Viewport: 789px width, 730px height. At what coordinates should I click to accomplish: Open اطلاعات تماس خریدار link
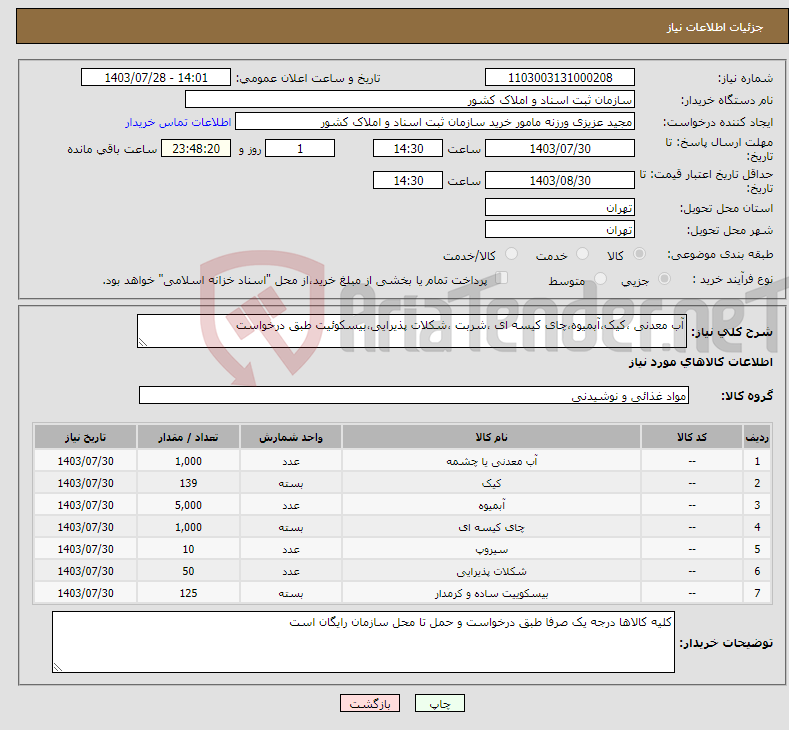tap(178, 122)
